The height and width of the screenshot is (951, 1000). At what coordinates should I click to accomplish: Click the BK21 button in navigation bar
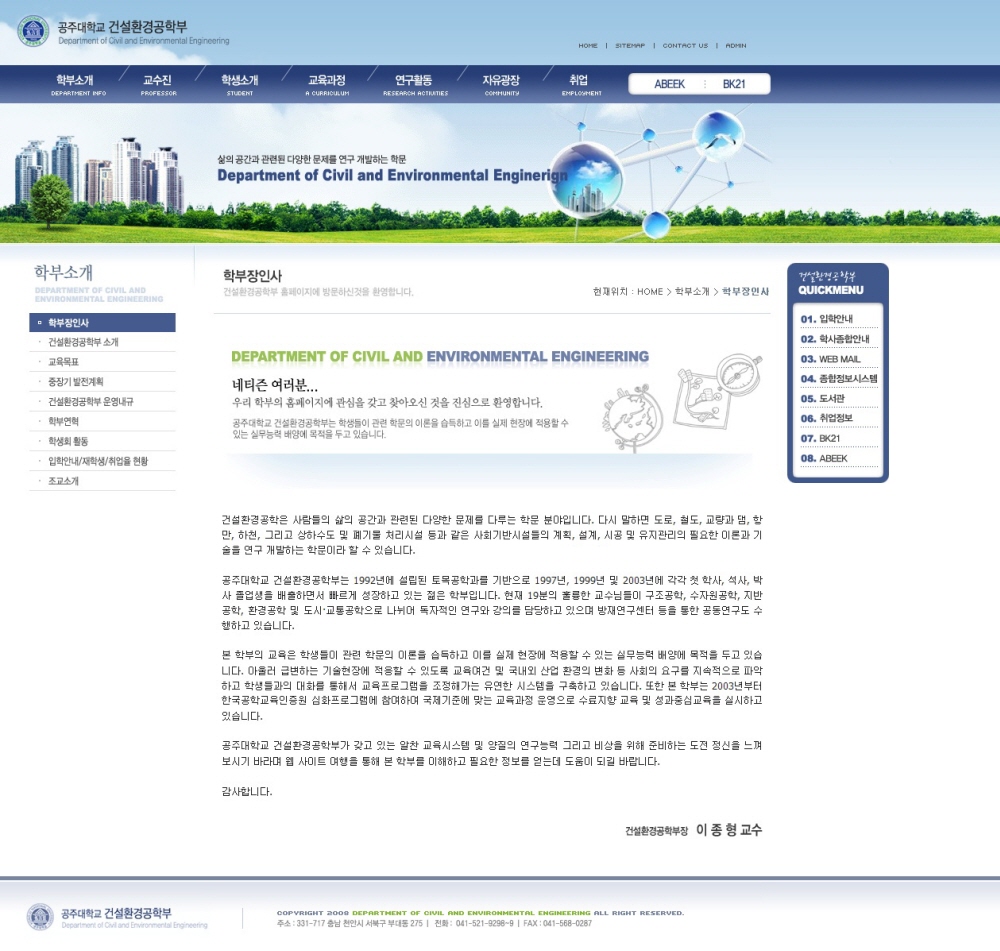tap(734, 84)
